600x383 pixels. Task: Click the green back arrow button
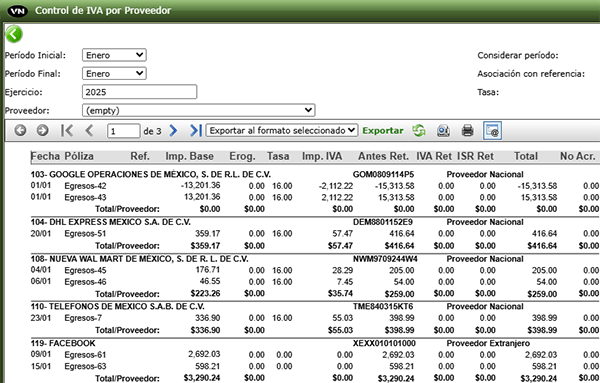14,34
